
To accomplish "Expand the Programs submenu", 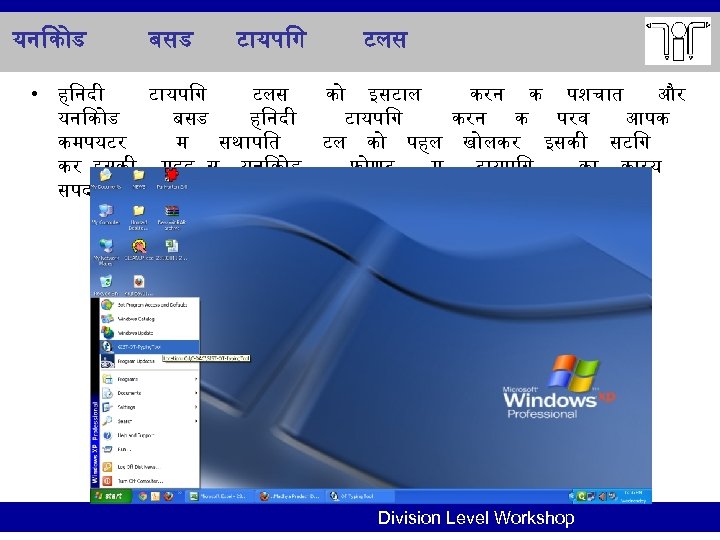I will coord(150,379).
